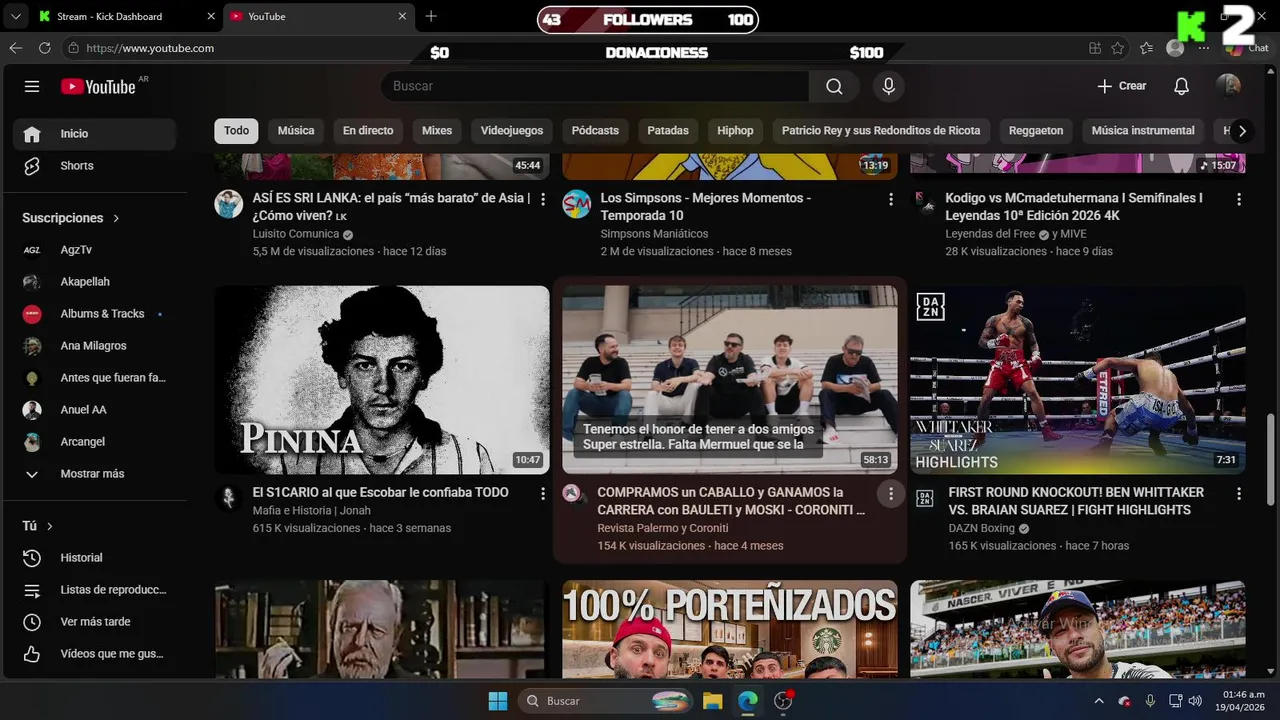The height and width of the screenshot is (720, 1280).
Task: Open Revista Palermo y Coroniti channel
Action: 663,528
